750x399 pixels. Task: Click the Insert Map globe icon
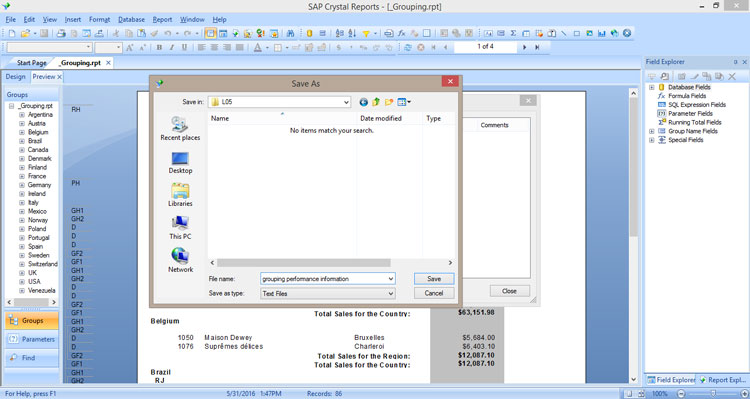[x=615, y=33]
